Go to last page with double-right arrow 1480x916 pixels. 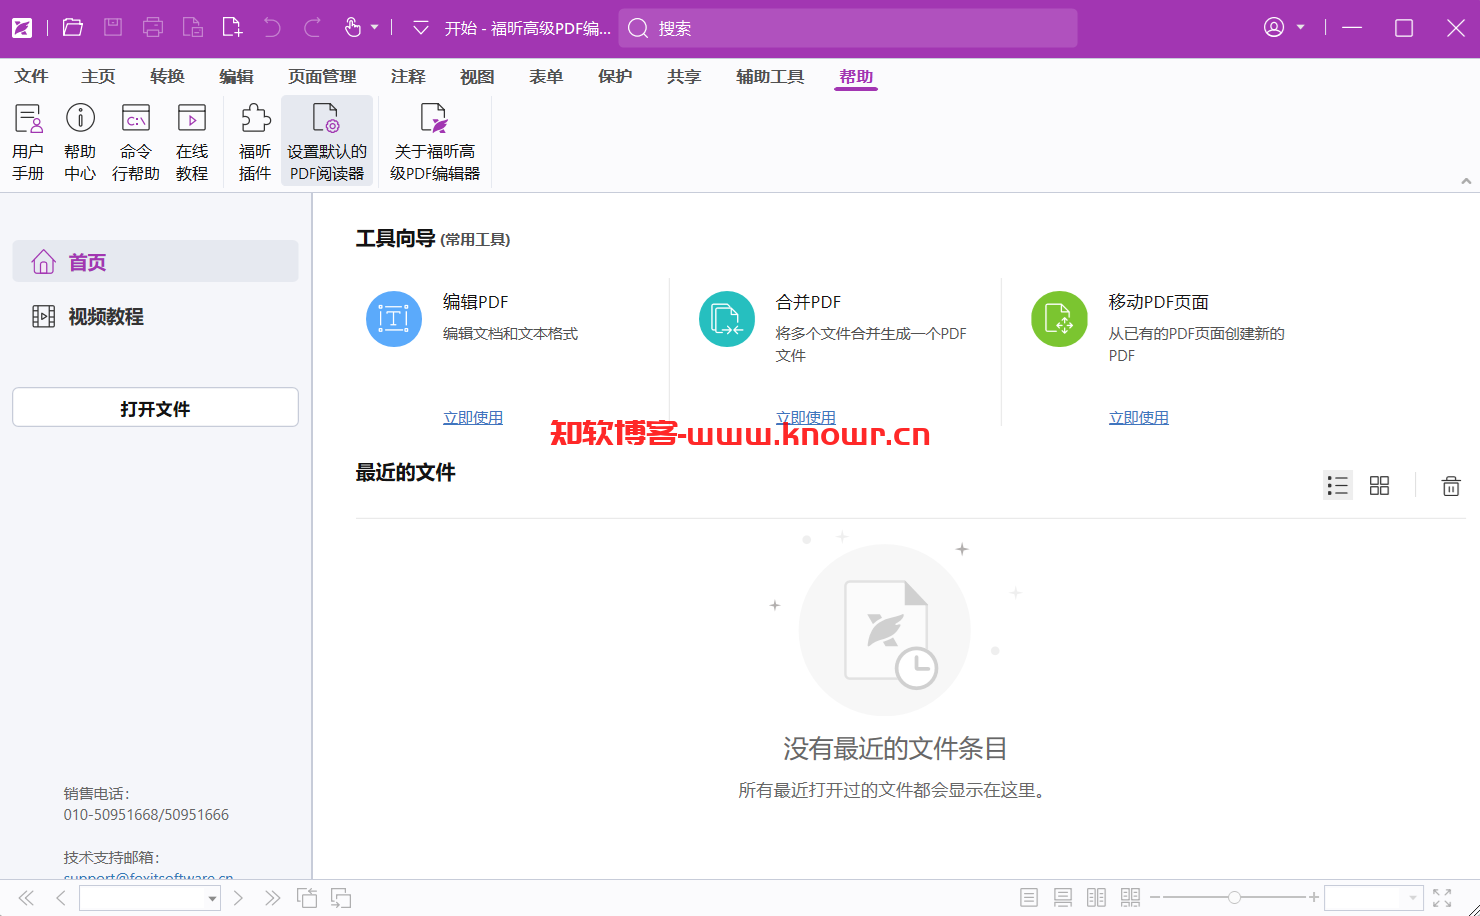click(x=272, y=898)
